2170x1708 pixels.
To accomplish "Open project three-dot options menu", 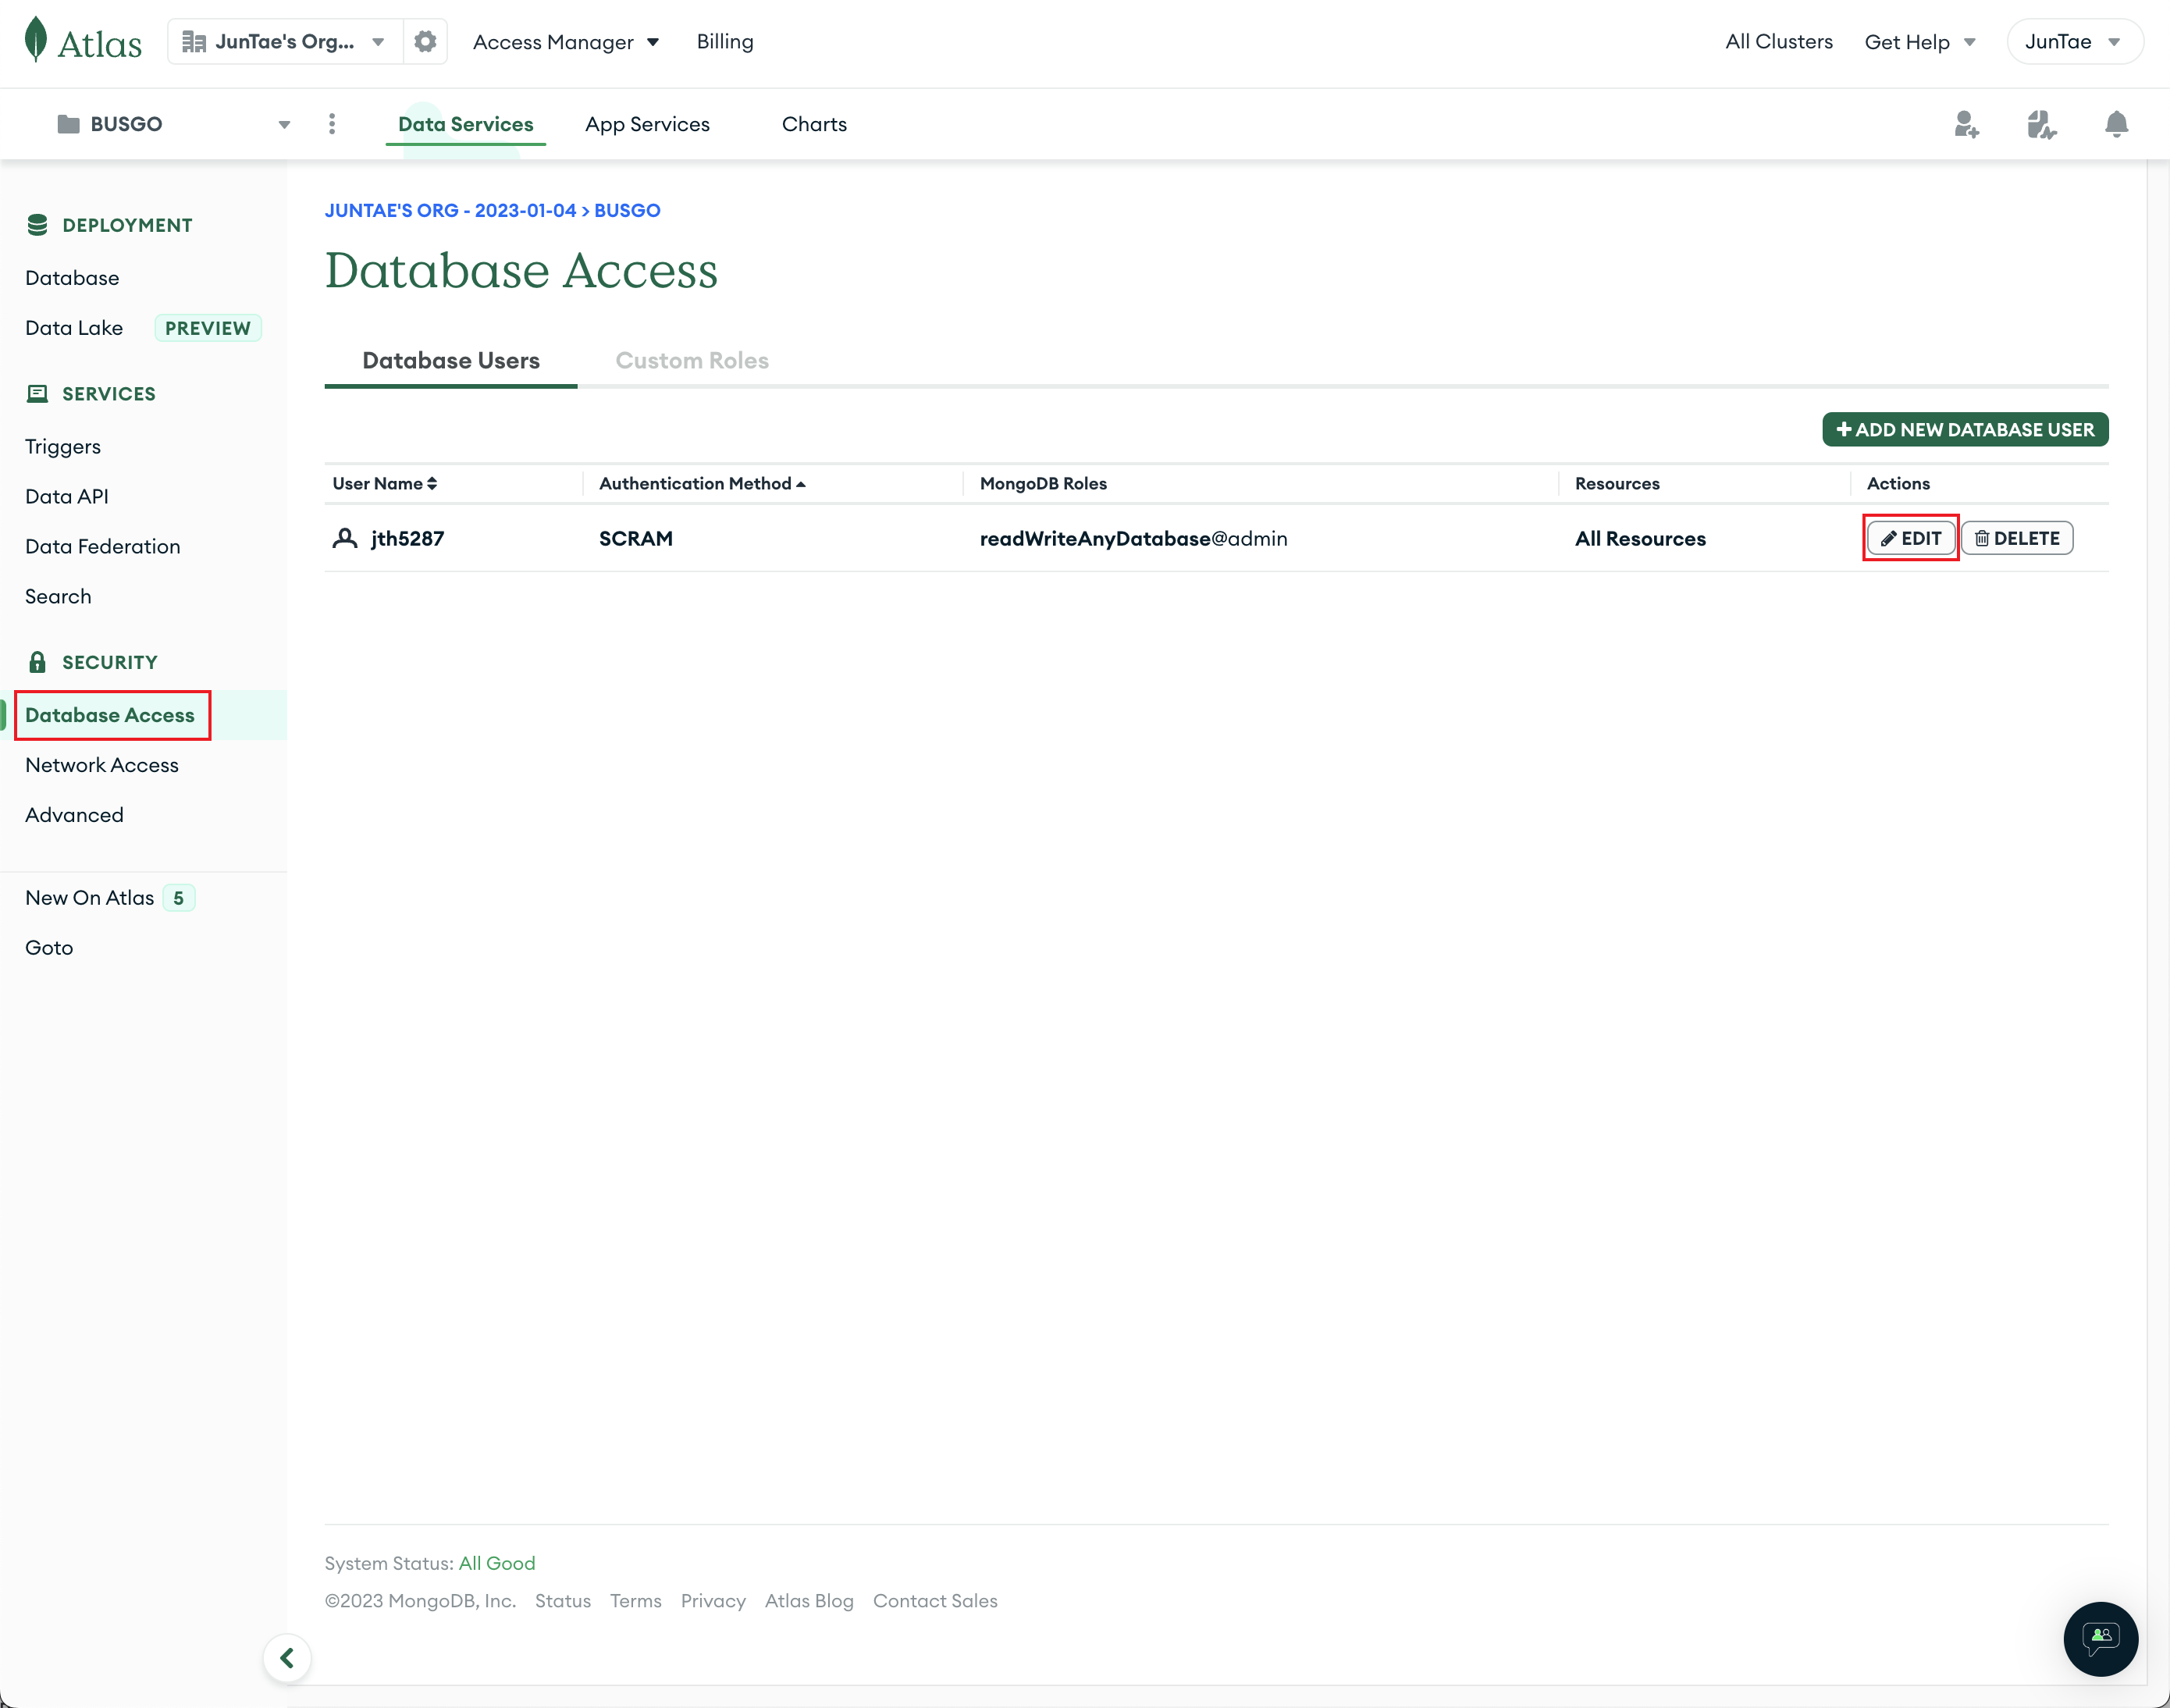I will tap(332, 124).
